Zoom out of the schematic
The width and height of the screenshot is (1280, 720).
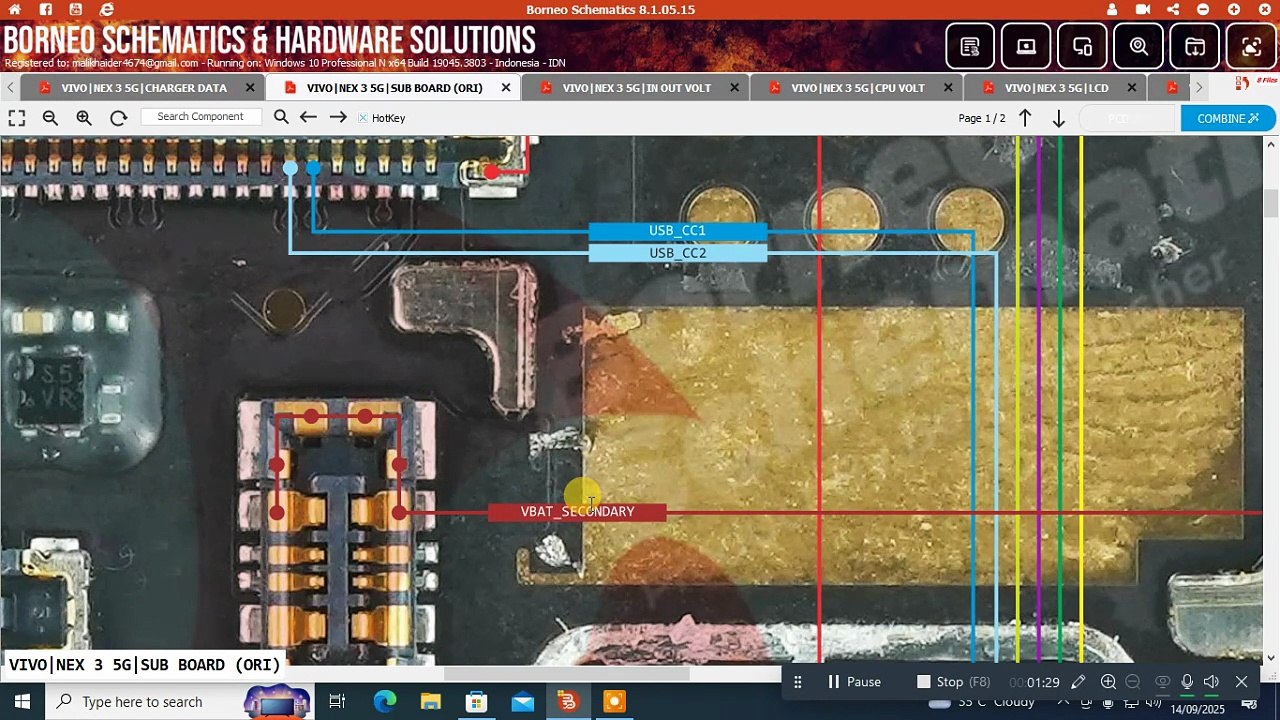(50, 118)
